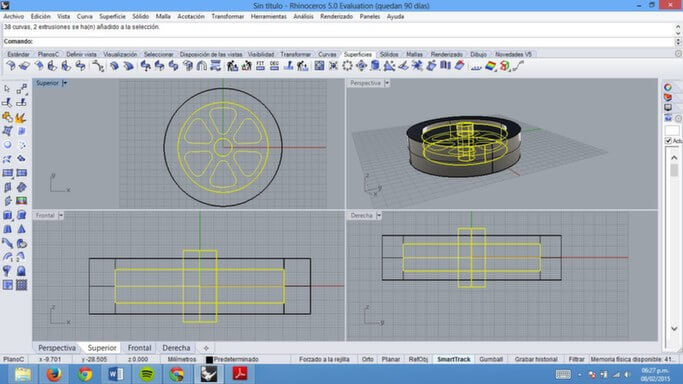The height and width of the screenshot is (384, 683).
Task: Expand the Perspectiva viewport menu arrow
Action: (387, 83)
